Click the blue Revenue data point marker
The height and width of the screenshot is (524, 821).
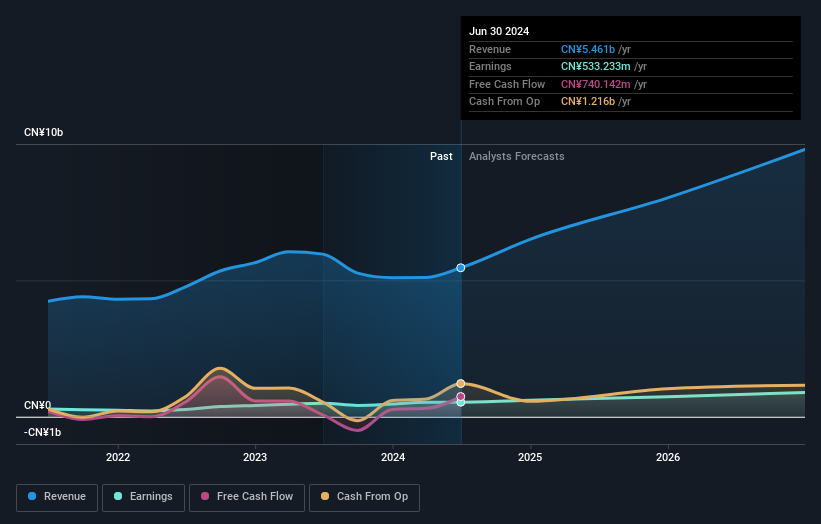click(x=461, y=267)
